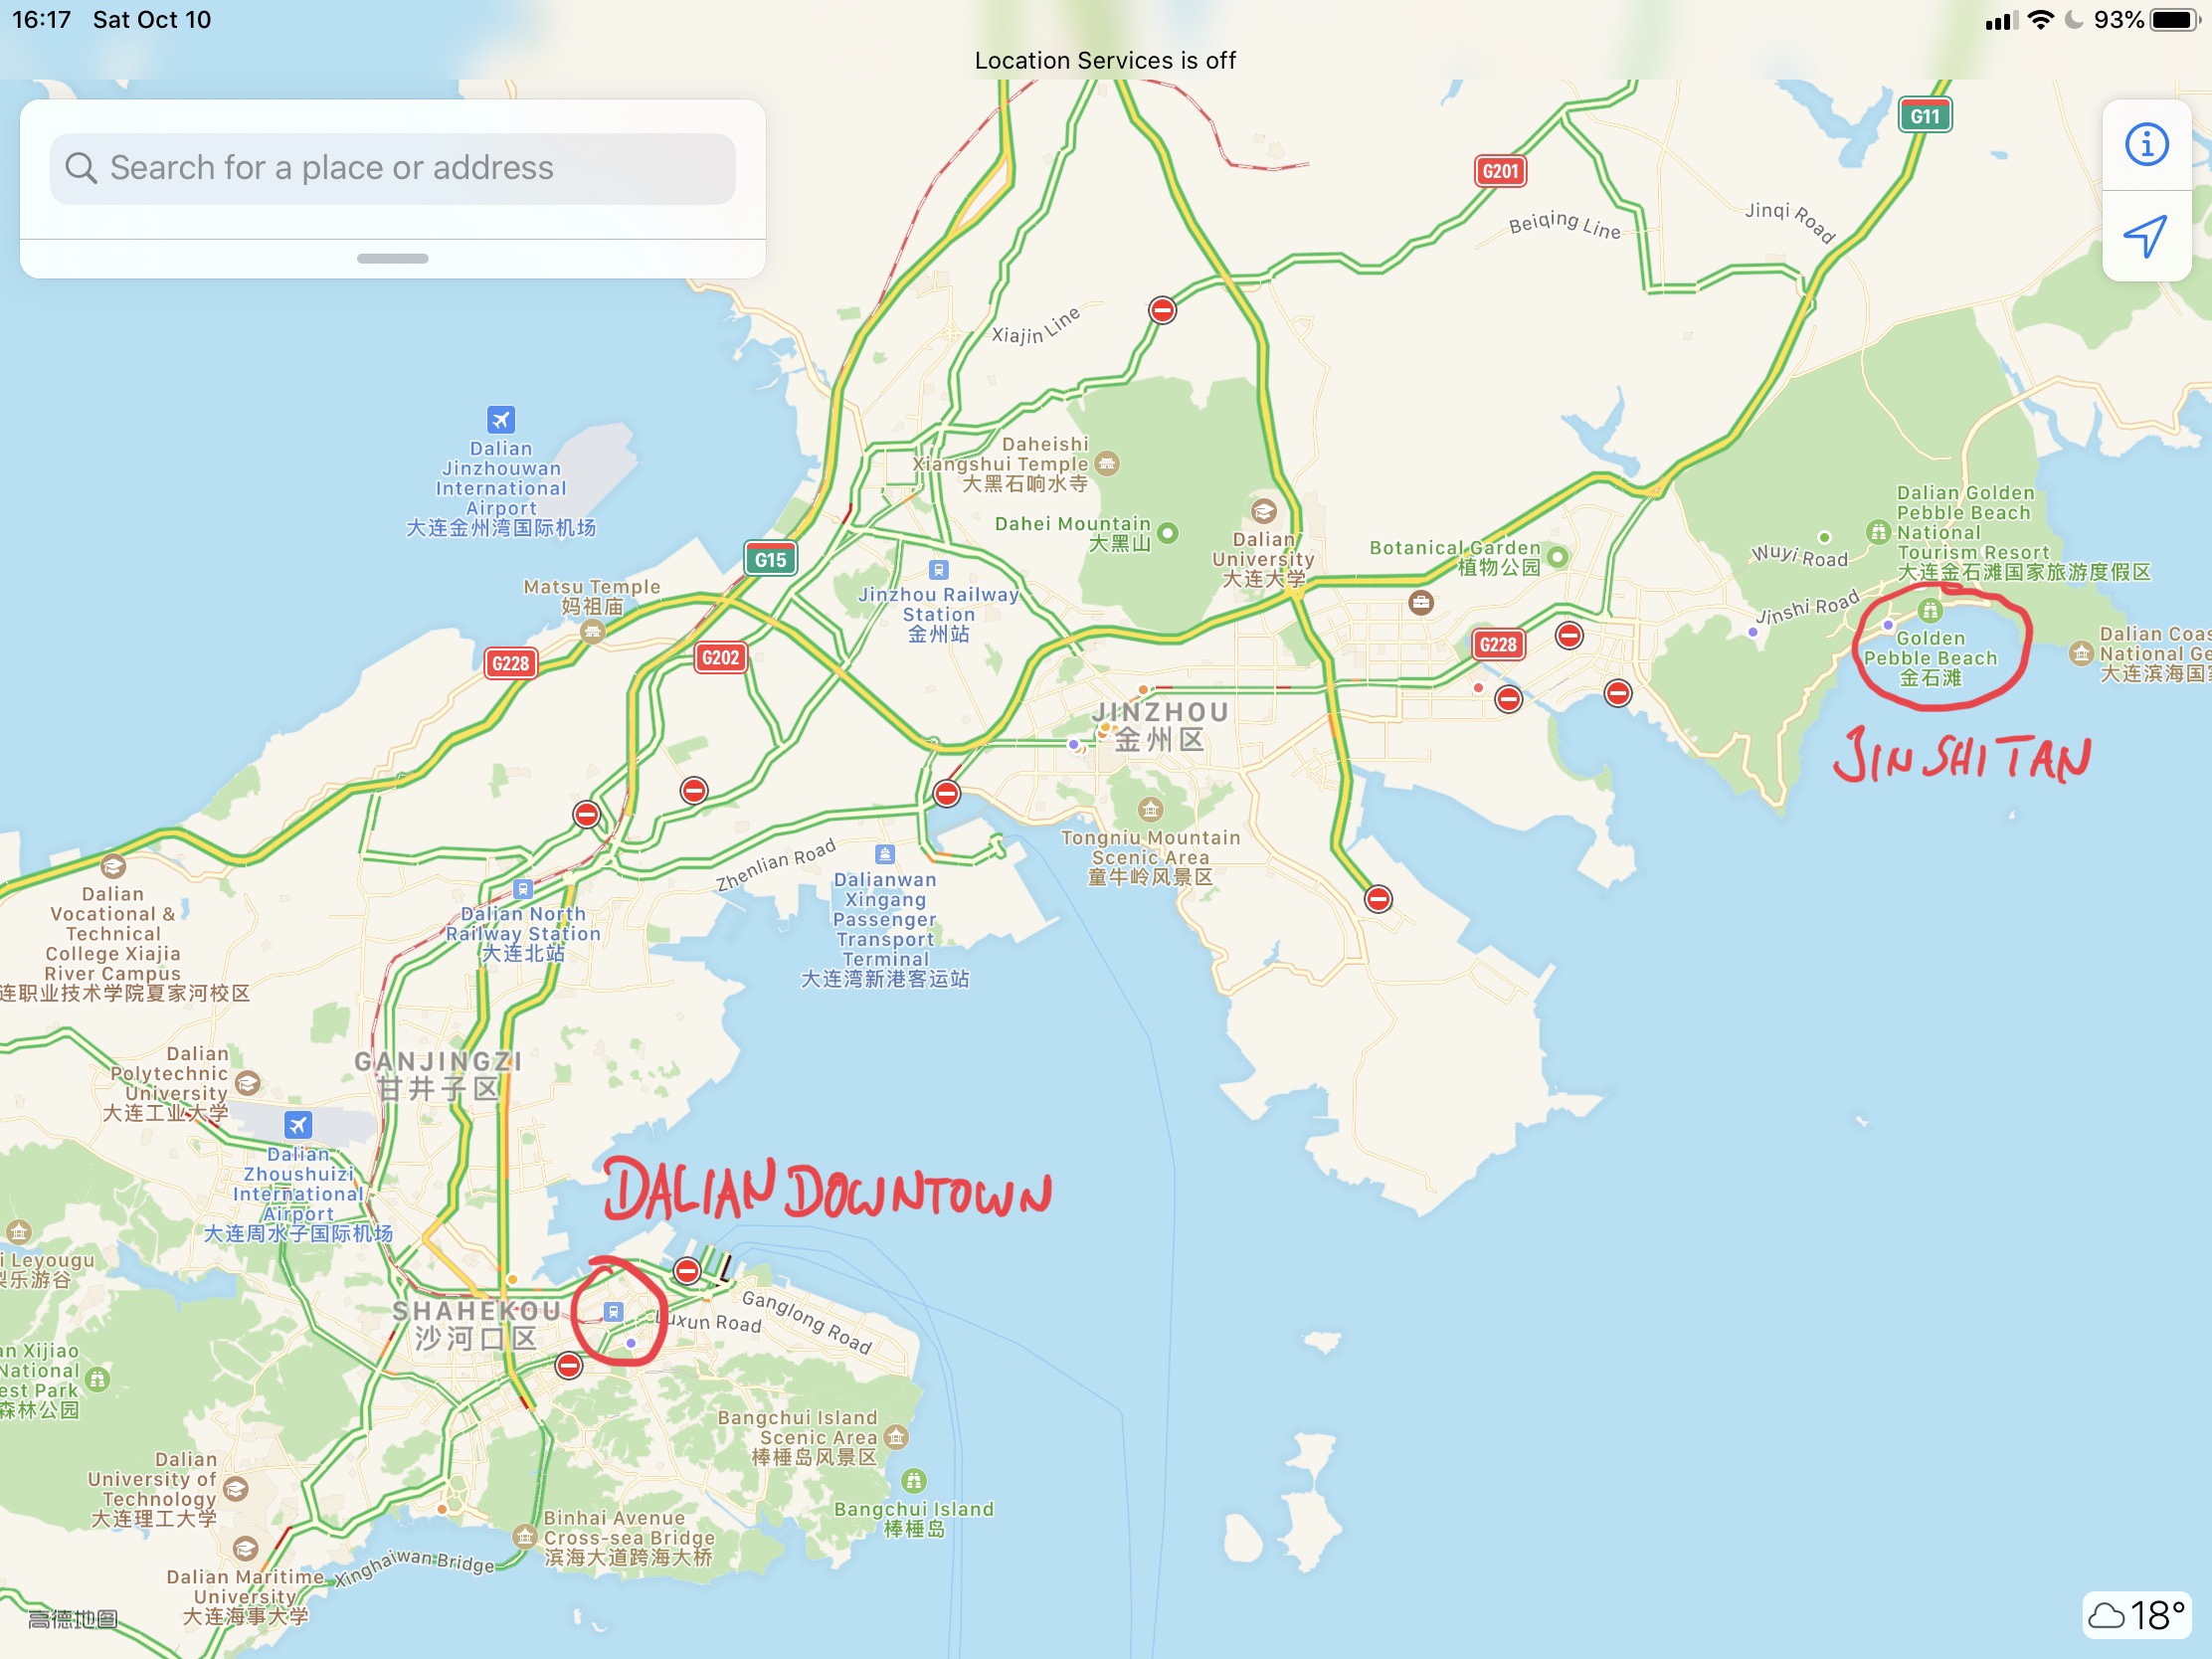Click the search field for places
The image size is (2212, 1659).
[393, 168]
